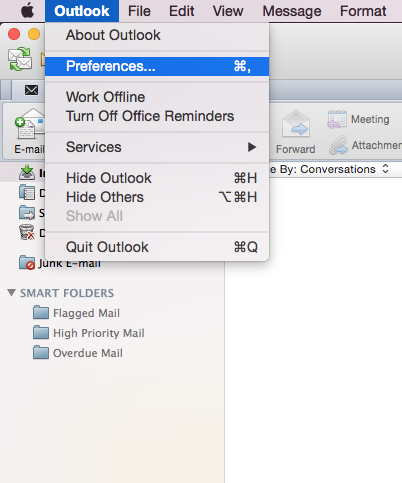Click the Forward message icon
The width and height of the screenshot is (402, 483).
296,125
